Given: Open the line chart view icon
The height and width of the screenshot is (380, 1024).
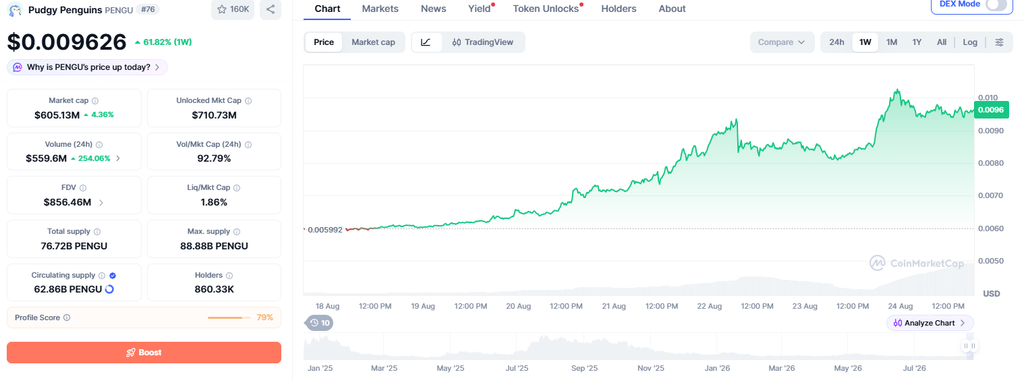Looking at the screenshot, I should pyautogui.click(x=426, y=42).
